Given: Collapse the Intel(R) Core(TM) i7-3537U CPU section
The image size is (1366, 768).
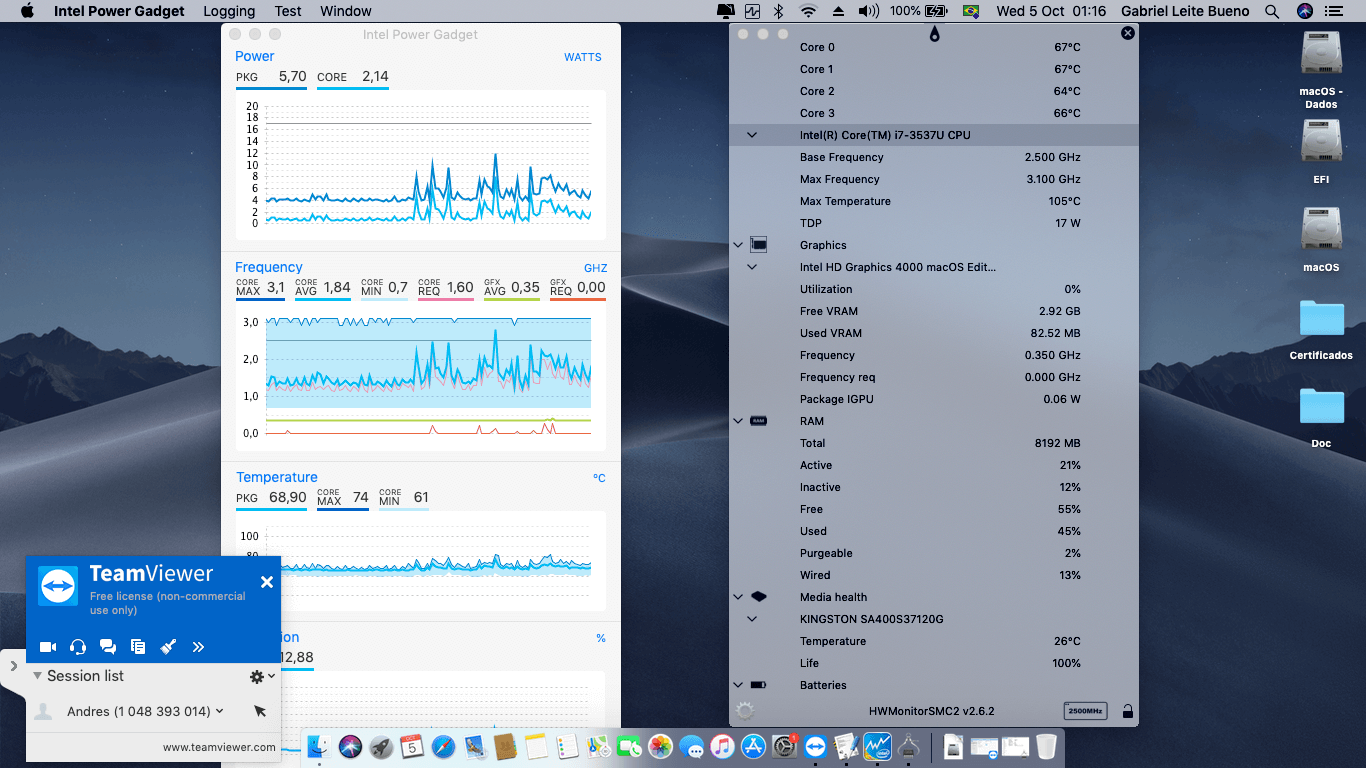Looking at the screenshot, I should coord(752,135).
